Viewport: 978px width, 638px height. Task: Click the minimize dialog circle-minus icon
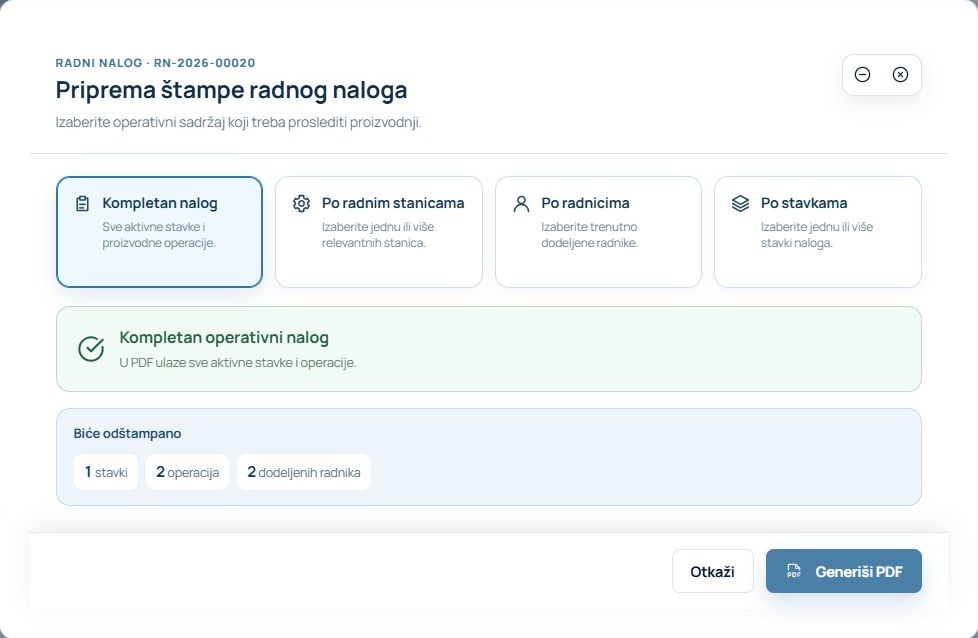[x=863, y=75]
